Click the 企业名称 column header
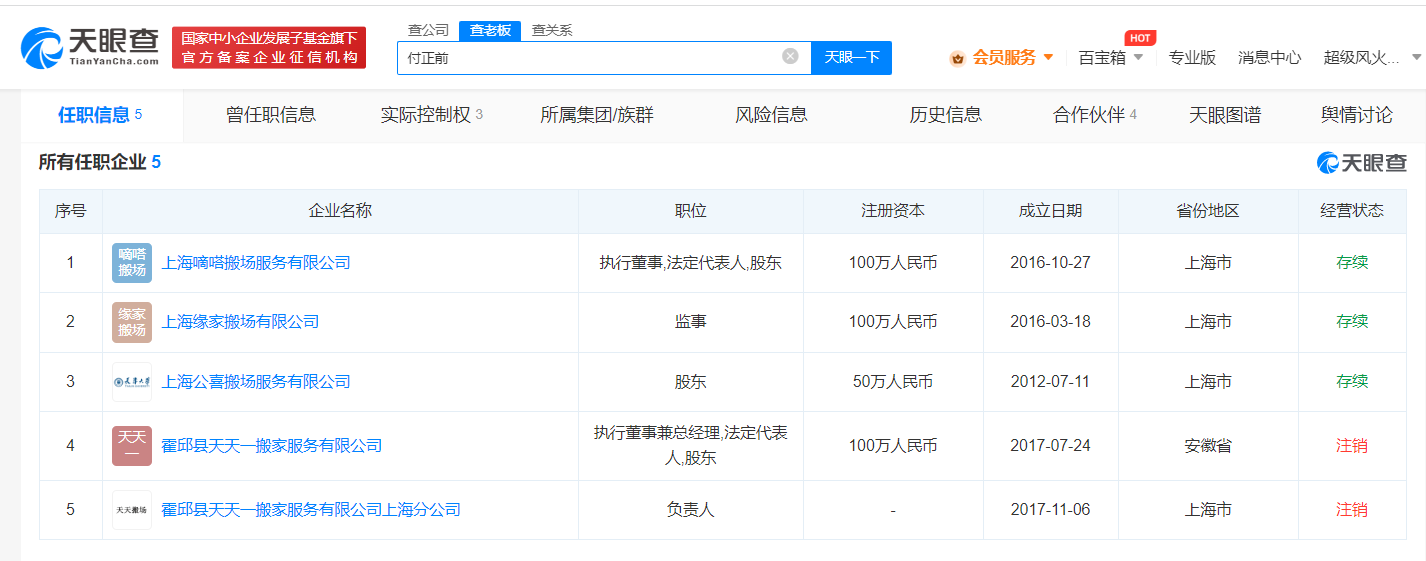The height and width of the screenshot is (561, 1426). click(x=340, y=211)
